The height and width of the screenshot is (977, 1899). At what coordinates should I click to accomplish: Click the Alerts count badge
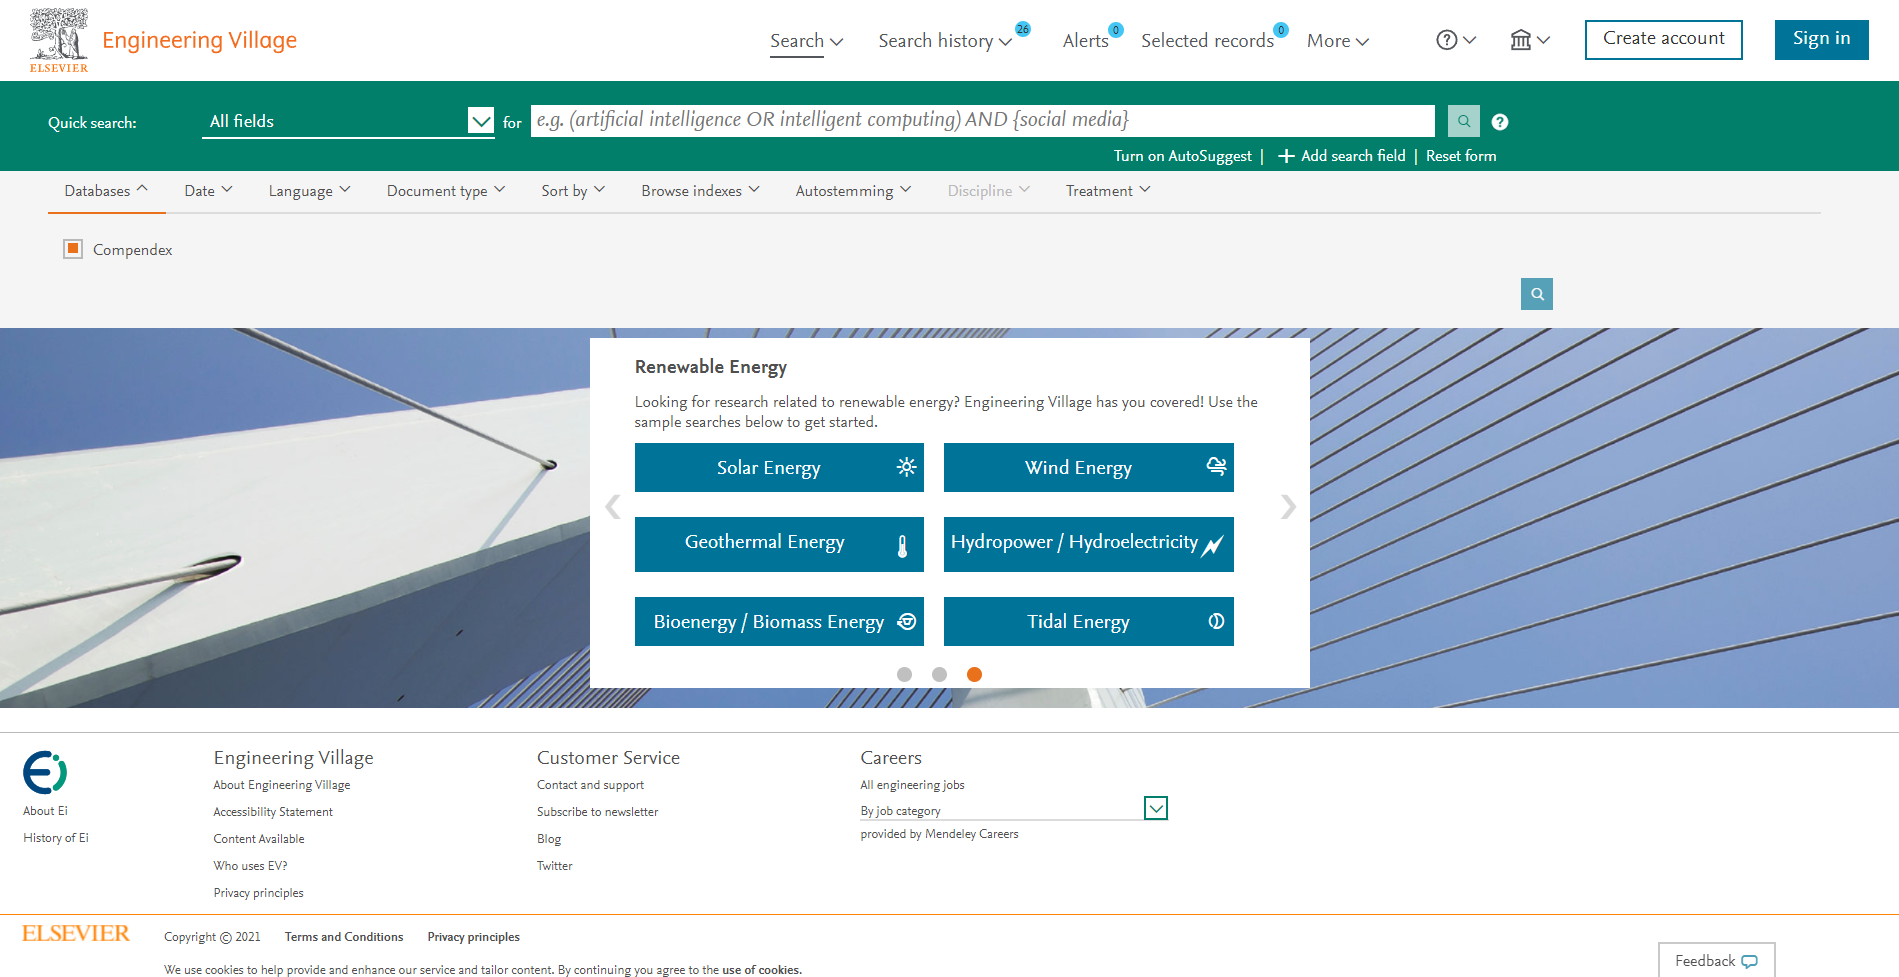[1116, 30]
